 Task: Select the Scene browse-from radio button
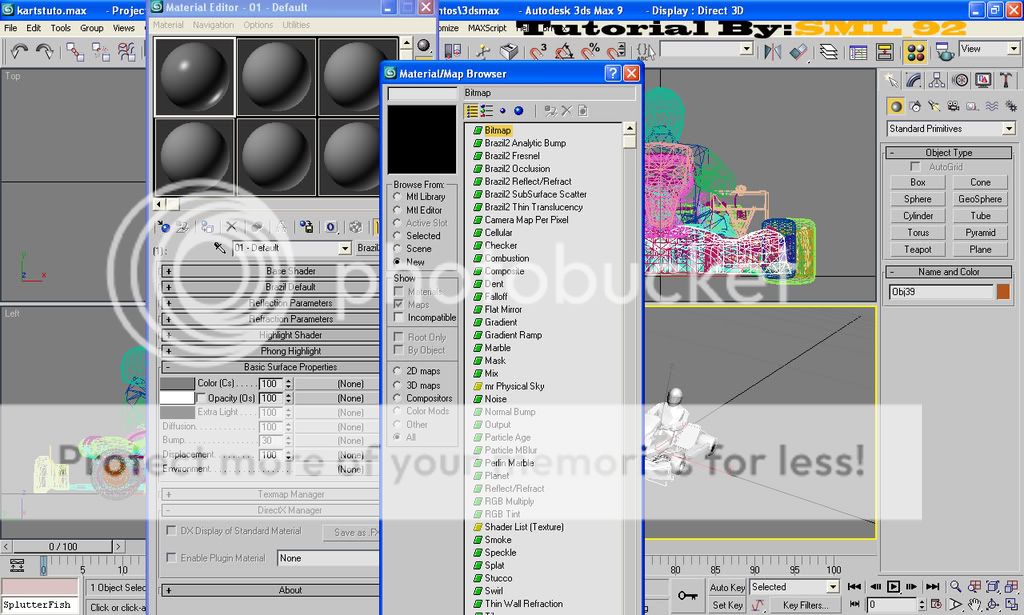pos(397,248)
